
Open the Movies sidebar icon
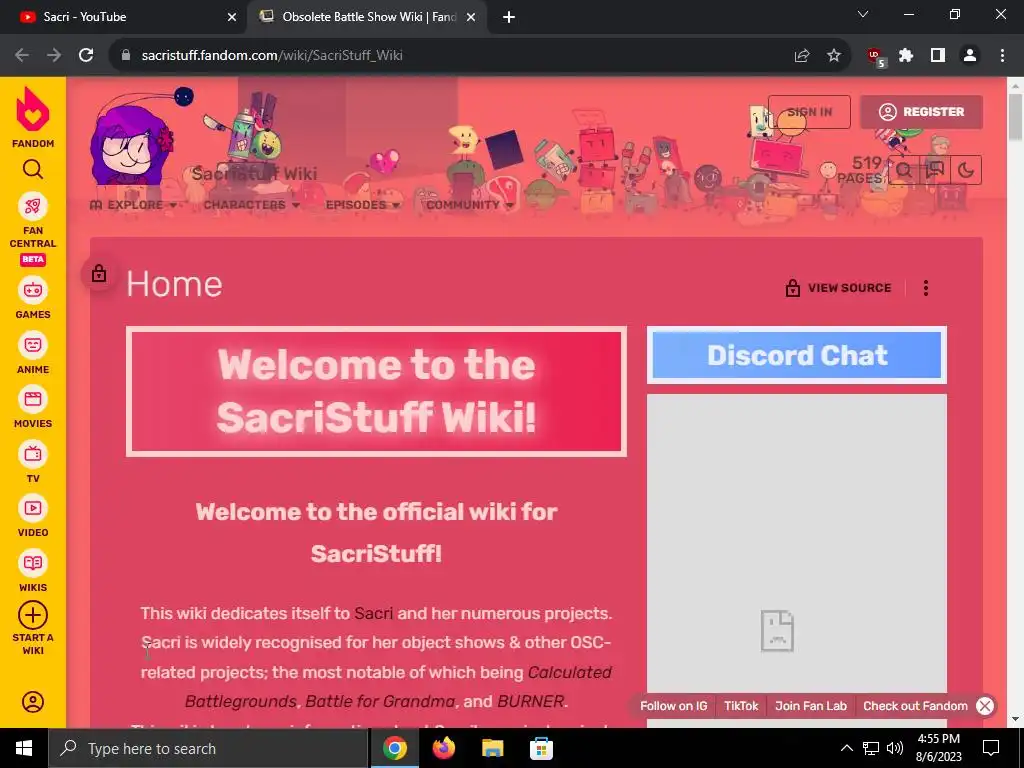point(33,399)
